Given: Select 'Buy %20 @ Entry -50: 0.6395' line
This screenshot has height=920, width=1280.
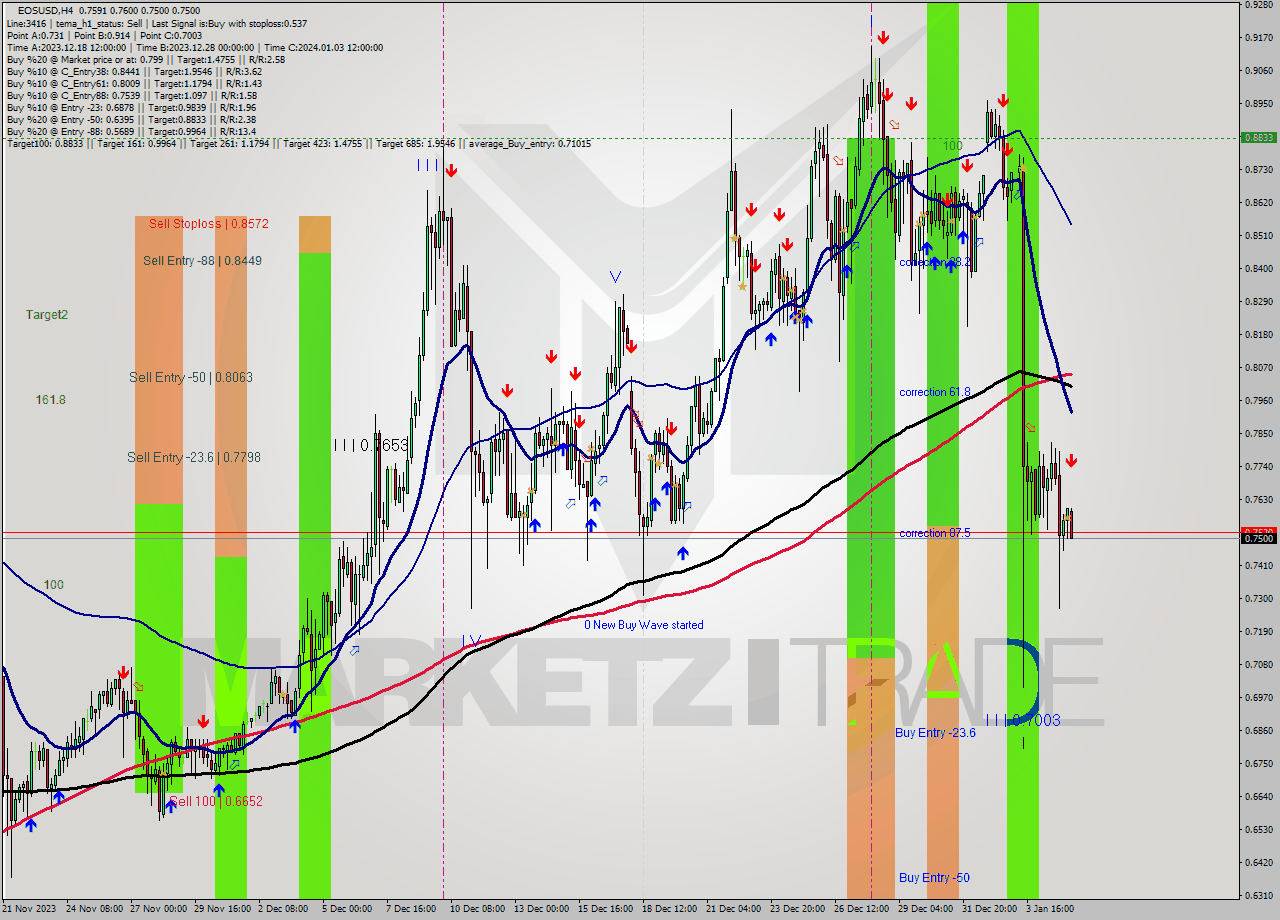Looking at the screenshot, I should tap(131, 119).
